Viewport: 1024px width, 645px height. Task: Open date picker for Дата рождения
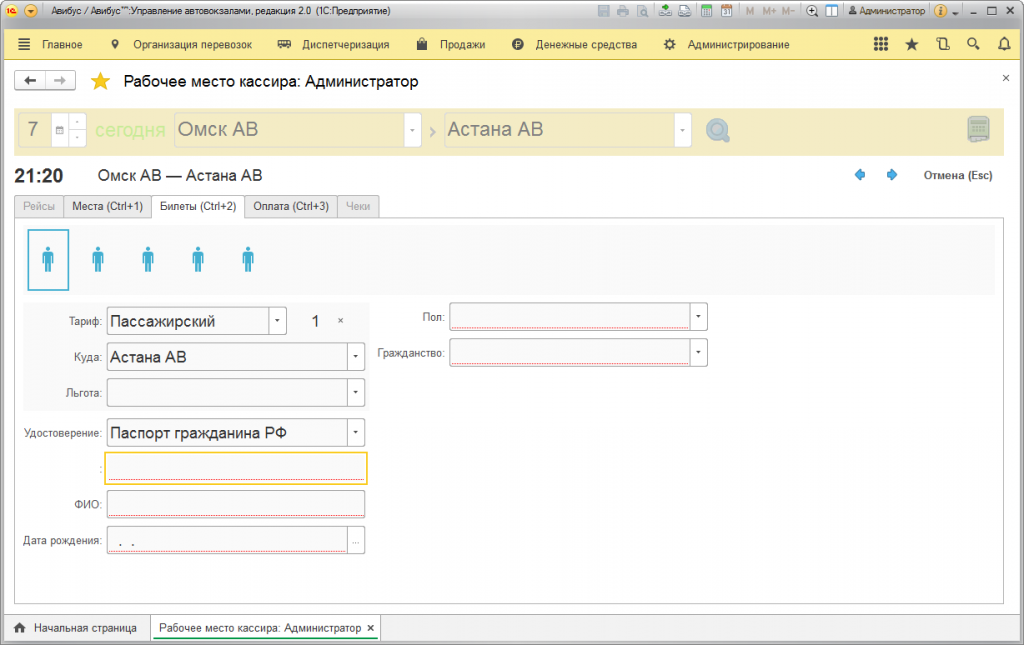pos(356,540)
